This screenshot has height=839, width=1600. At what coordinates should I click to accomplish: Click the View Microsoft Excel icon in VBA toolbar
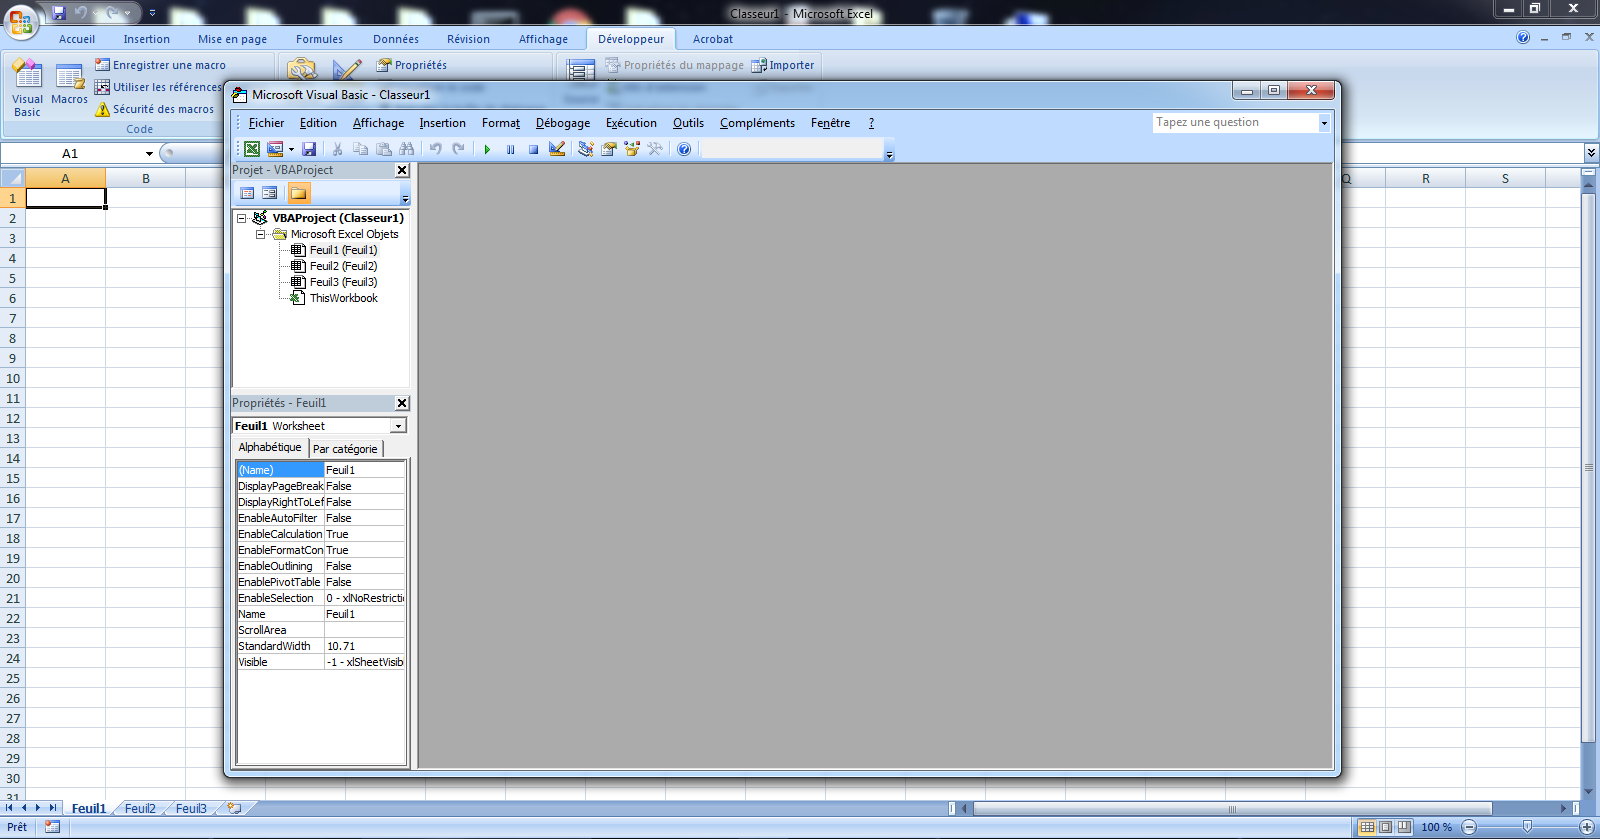[252, 149]
